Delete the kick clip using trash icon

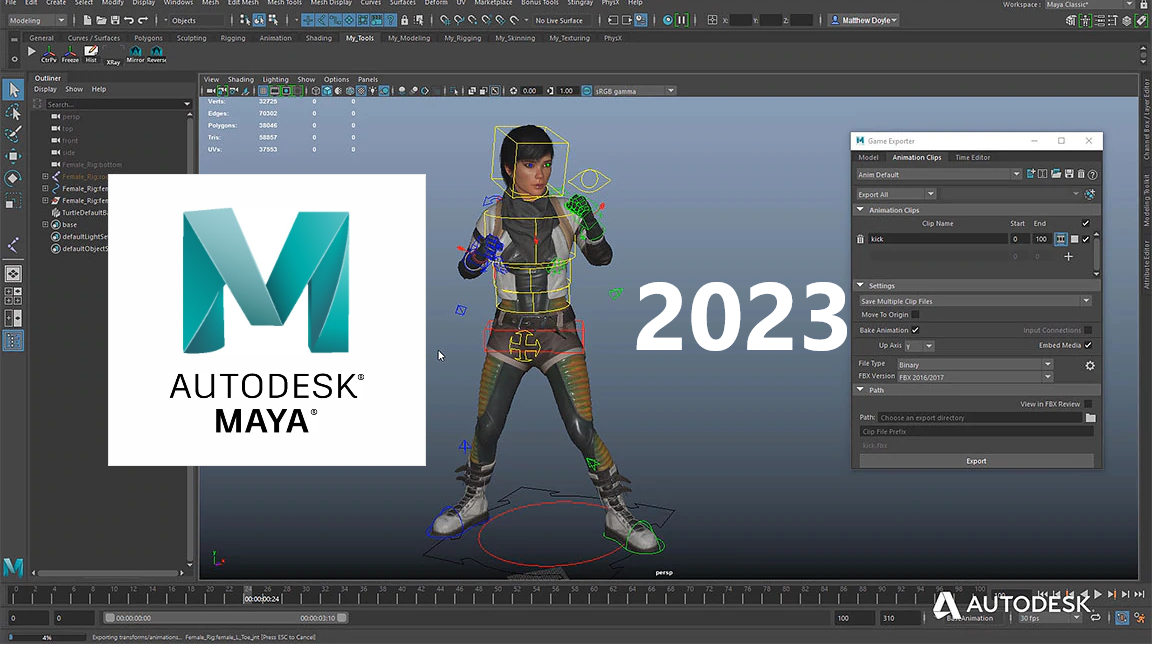click(x=860, y=239)
